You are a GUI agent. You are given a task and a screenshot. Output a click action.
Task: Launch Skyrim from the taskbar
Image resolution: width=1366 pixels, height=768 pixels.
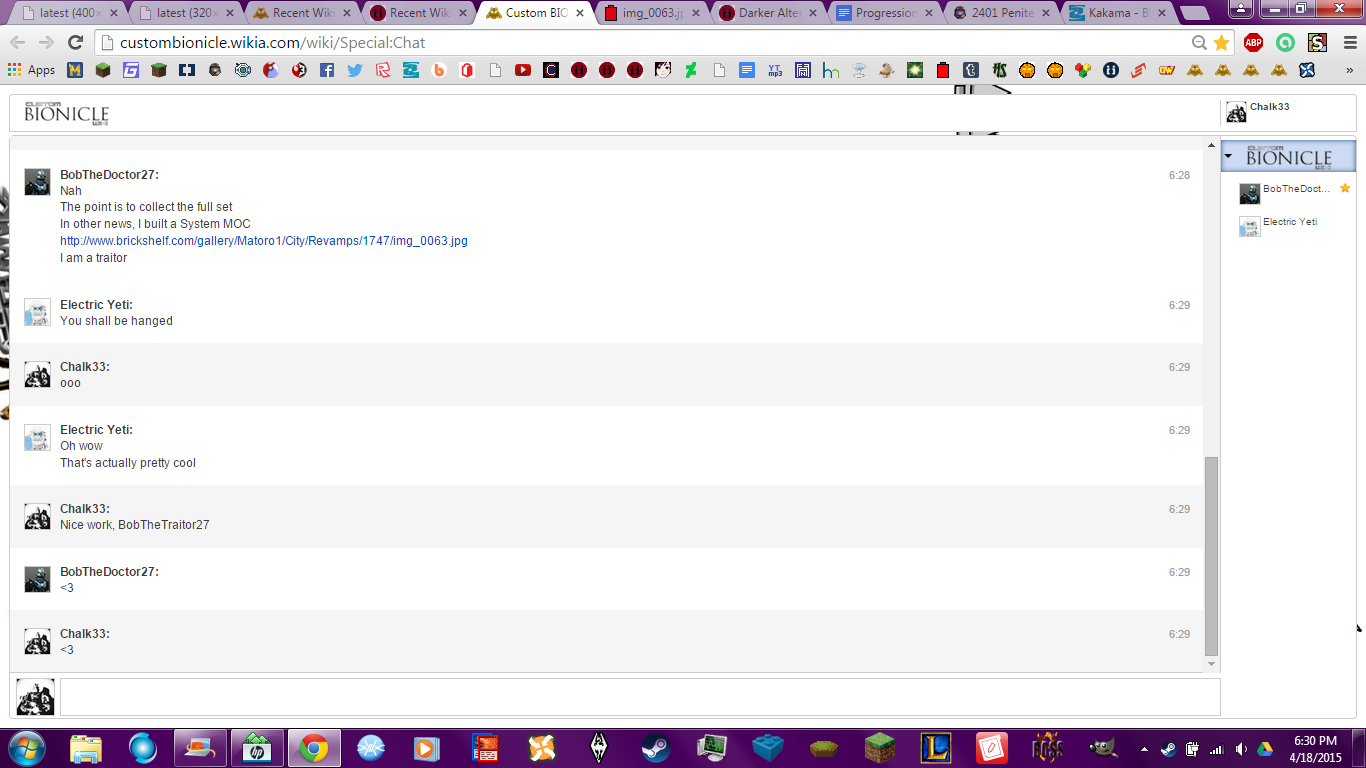[x=599, y=748]
